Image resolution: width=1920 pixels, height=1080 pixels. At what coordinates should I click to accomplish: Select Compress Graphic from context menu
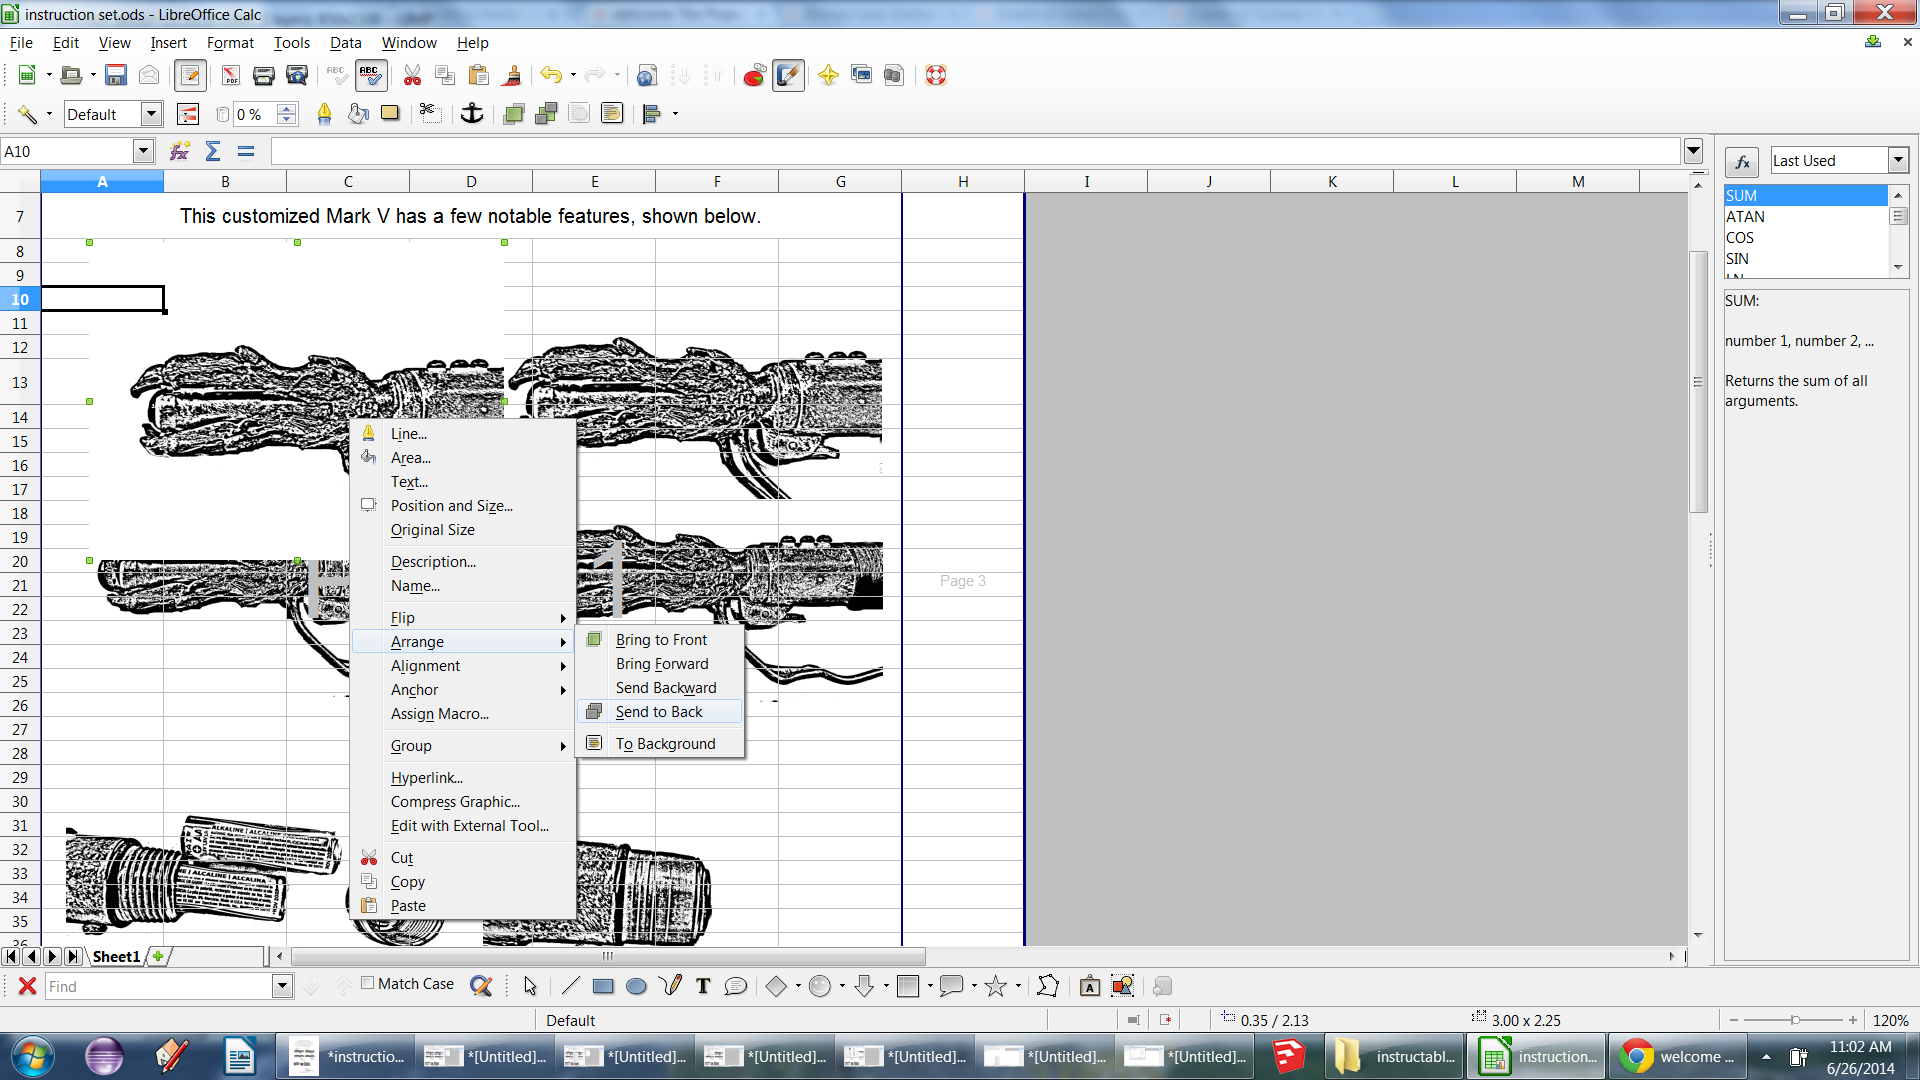pyautogui.click(x=454, y=800)
